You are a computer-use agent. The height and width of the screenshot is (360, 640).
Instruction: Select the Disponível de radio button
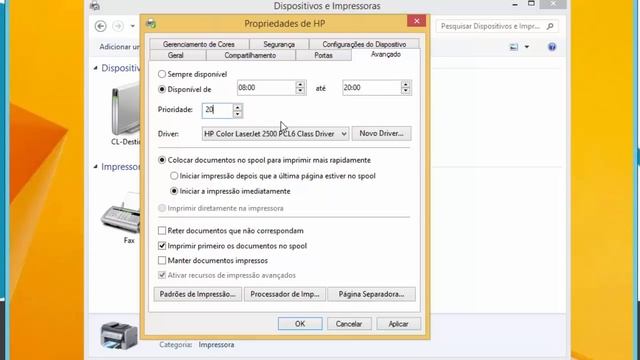162,89
